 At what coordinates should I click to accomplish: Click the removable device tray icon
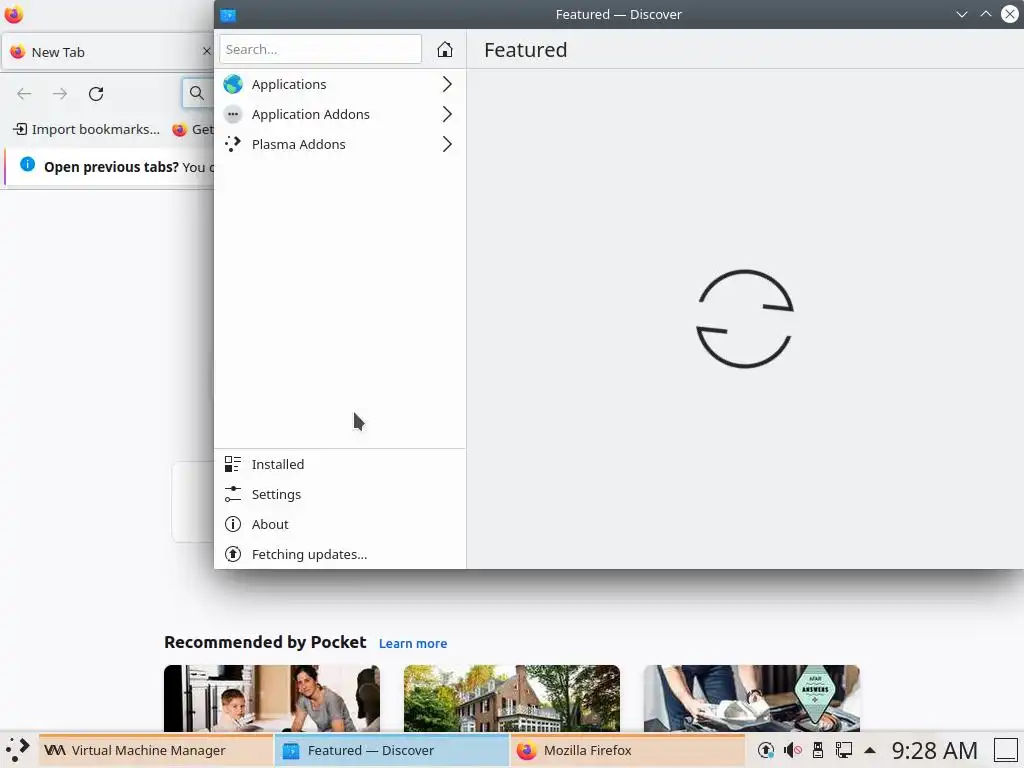click(x=818, y=750)
